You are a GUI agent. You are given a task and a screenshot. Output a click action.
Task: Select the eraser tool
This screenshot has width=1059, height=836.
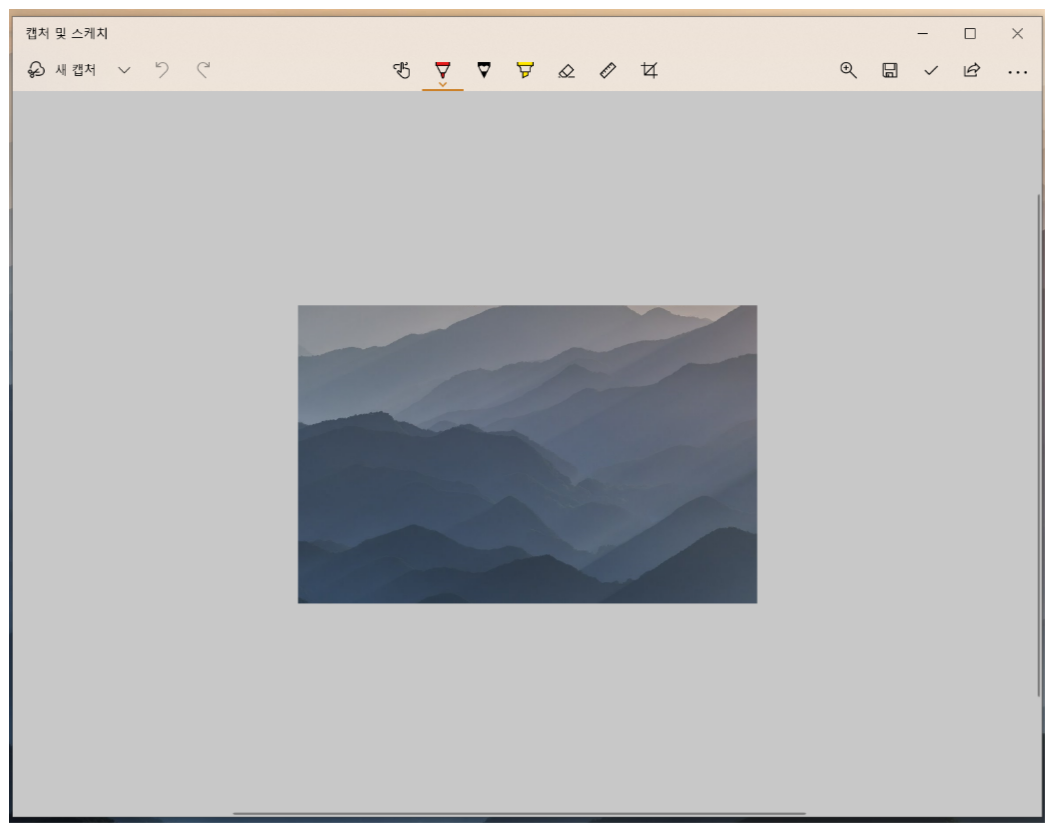point(567,70)
